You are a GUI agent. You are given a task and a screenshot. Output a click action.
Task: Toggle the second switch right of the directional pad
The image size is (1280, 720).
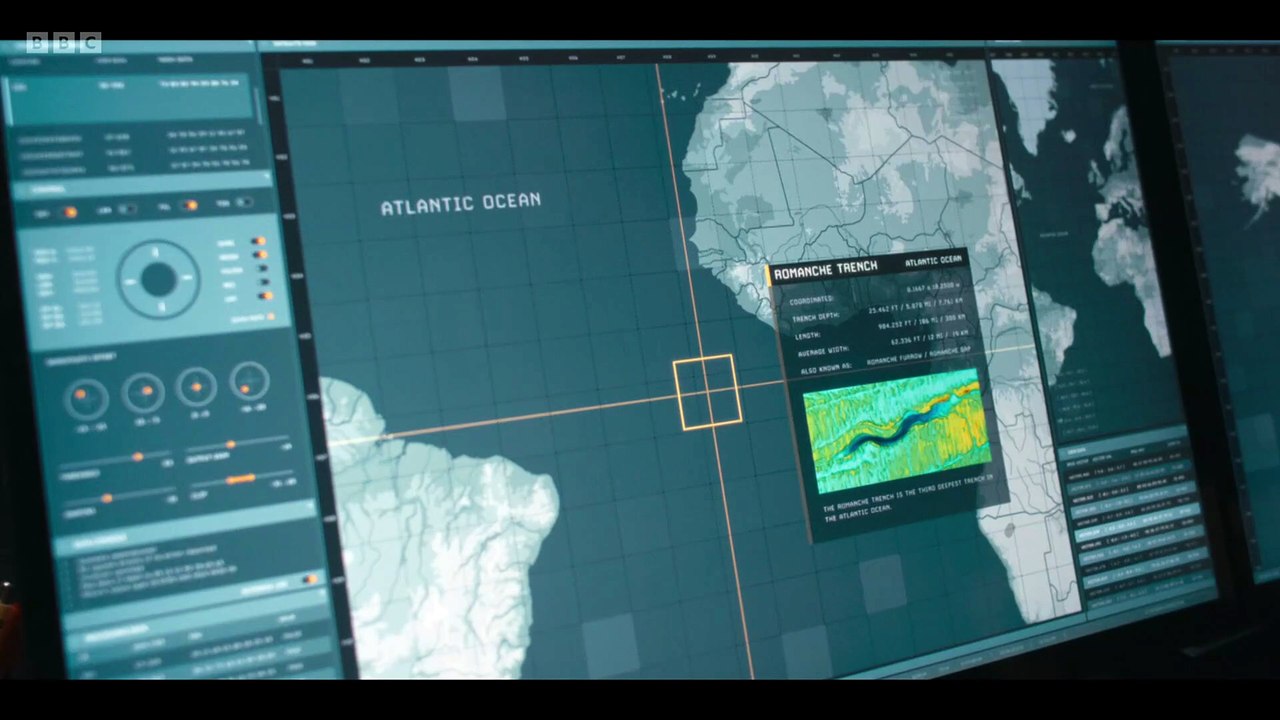click(x=260, y=255)
